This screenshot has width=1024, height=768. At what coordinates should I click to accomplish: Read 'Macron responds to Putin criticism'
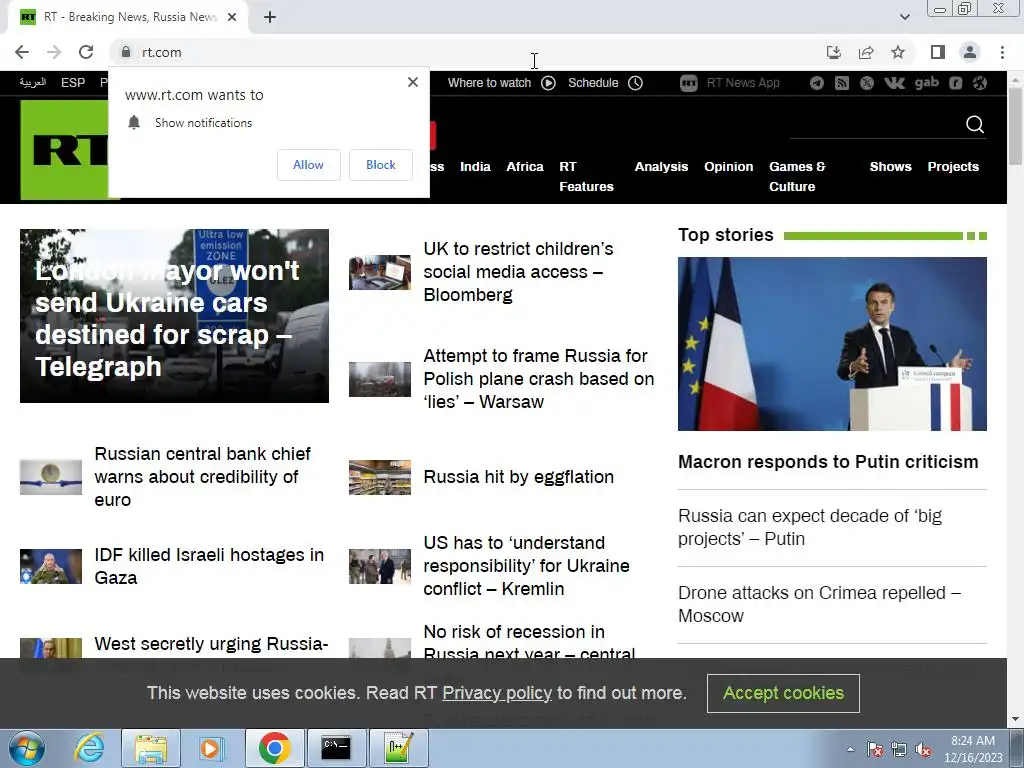(x=828, y=462)
